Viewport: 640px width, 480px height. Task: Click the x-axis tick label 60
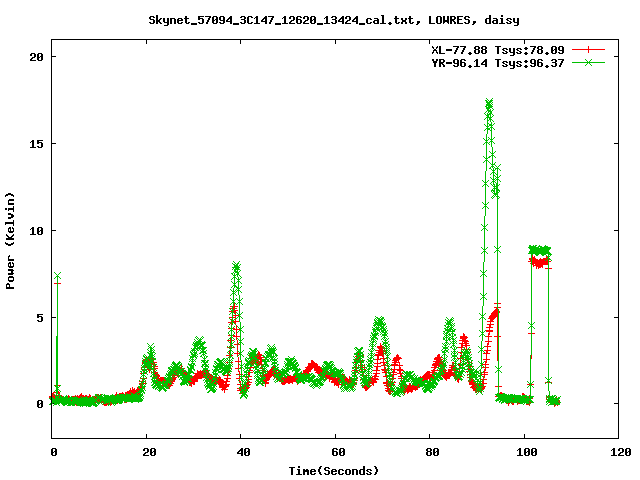(x=338, y=452)
